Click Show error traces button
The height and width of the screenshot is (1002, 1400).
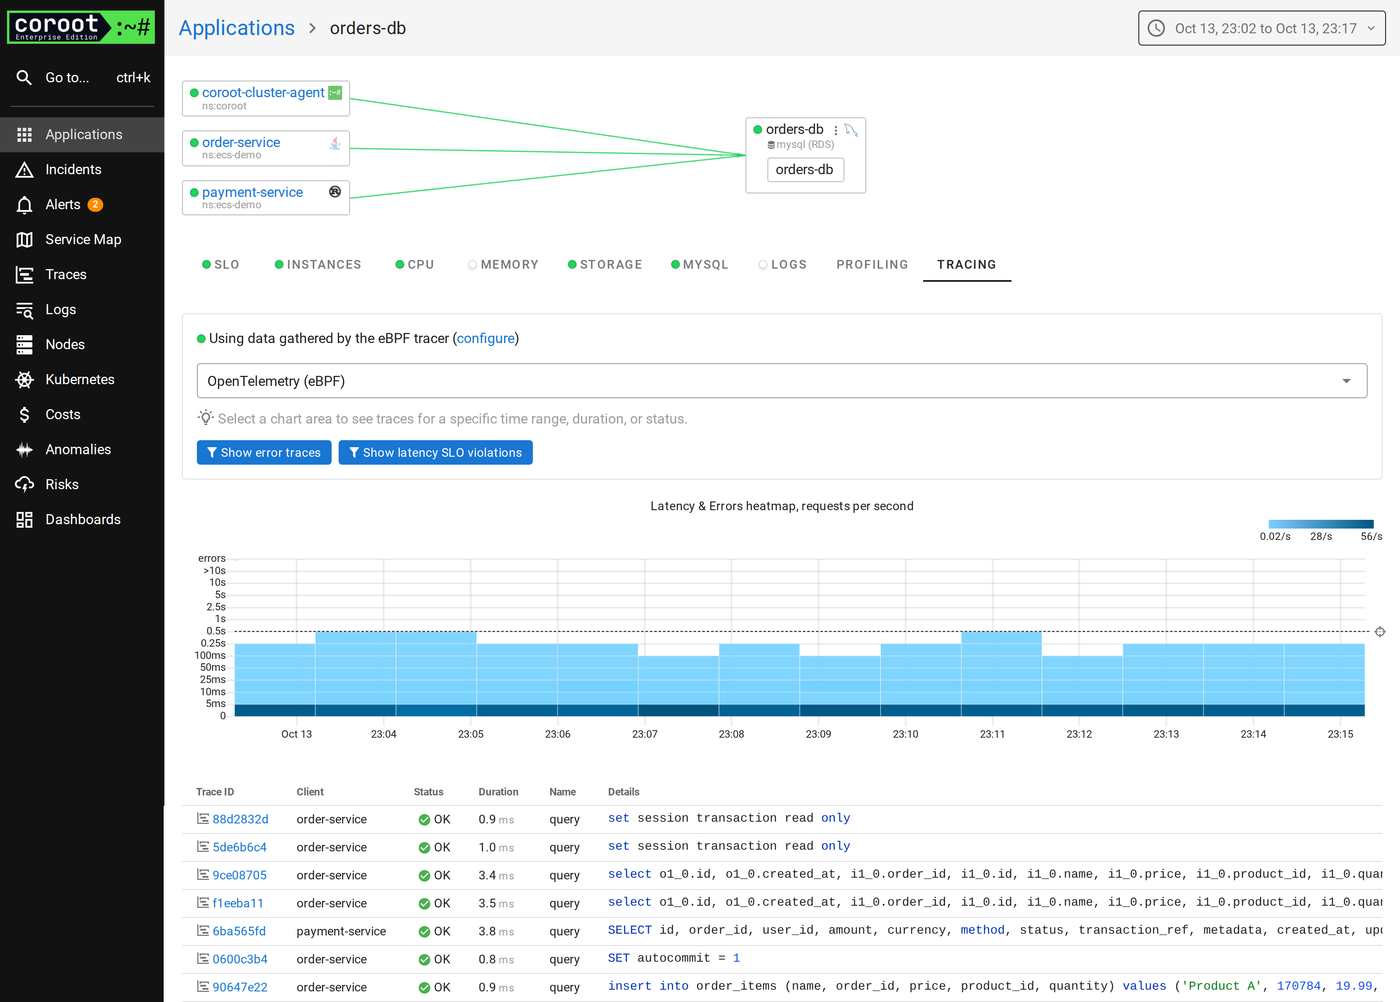(x=264, y=453)
